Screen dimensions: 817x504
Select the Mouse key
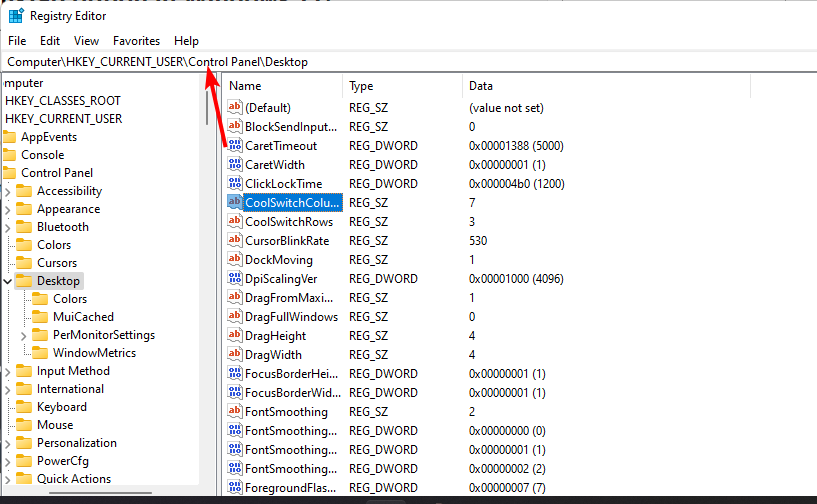55,425
